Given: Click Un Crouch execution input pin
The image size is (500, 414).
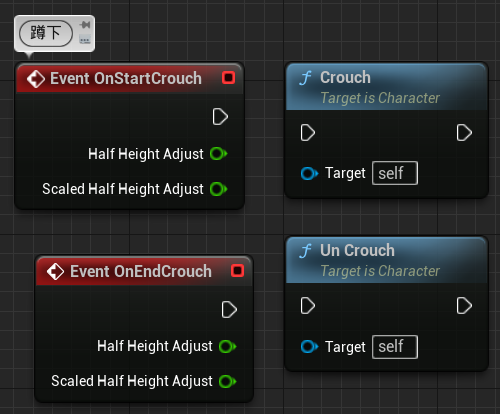Looking at the screenshot, I should pos(308,306).
